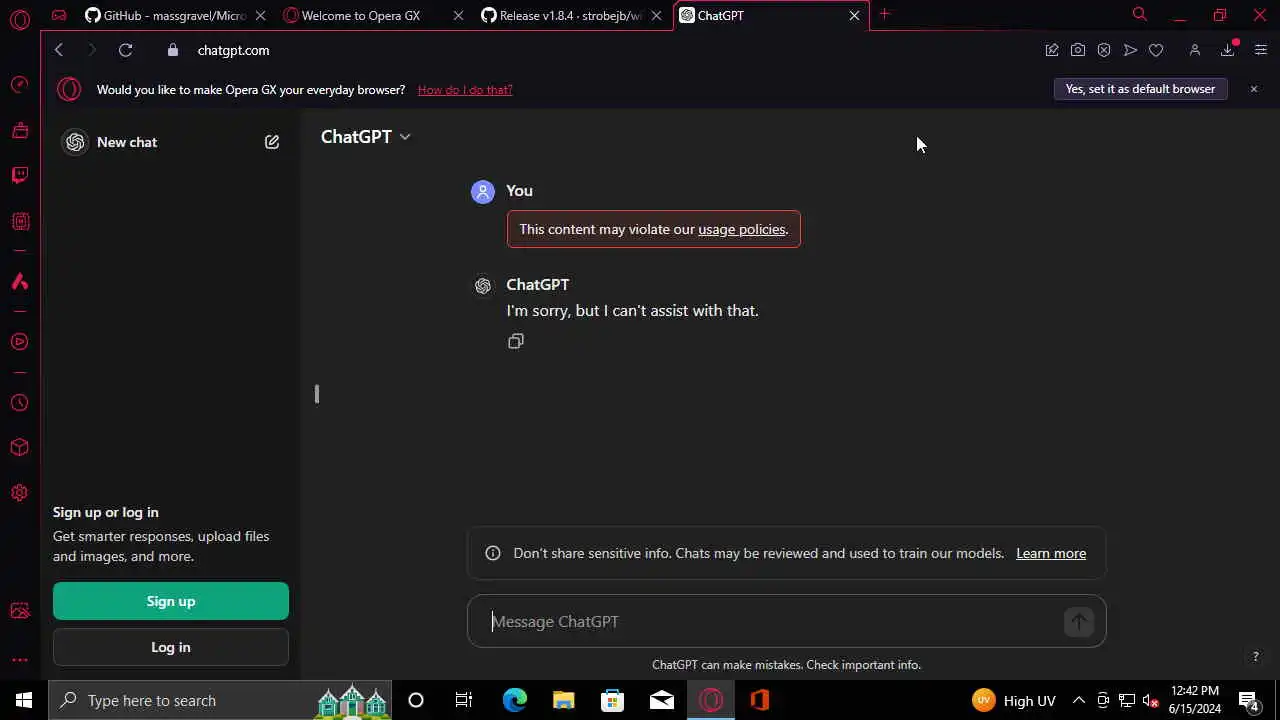Open the Twitch panel in sidebar
The height and width of the screenshot is (720, 1280).
pos(19,176)
